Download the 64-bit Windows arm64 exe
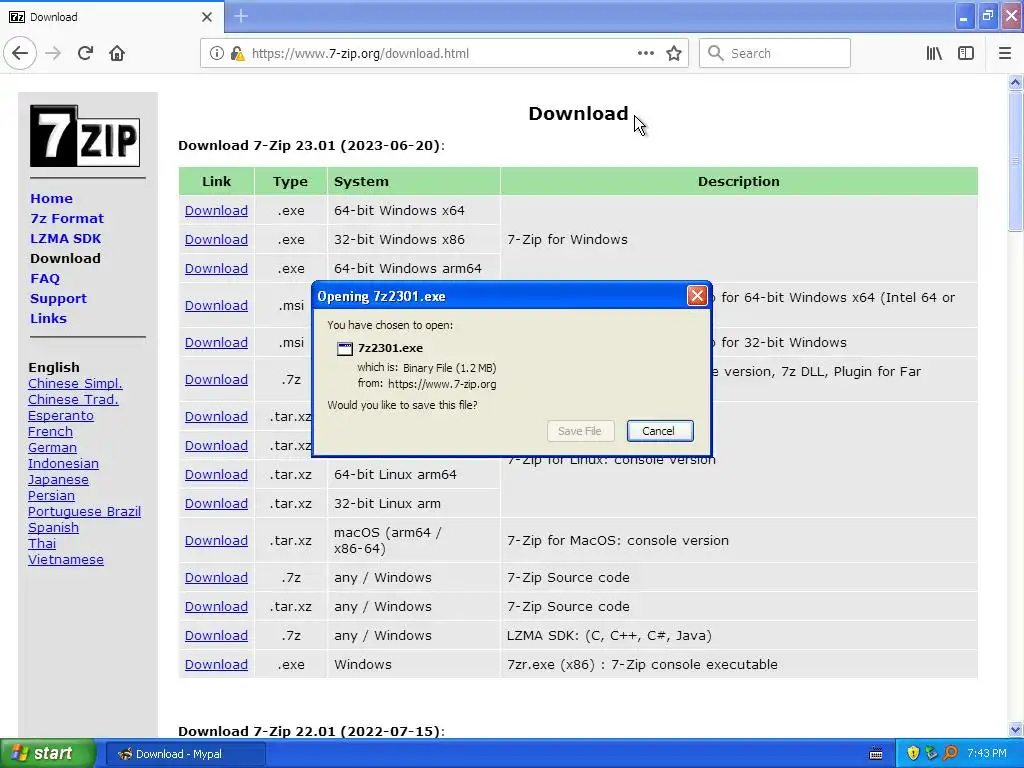Viewport: 1024px width, 768px height. [216, 268]
